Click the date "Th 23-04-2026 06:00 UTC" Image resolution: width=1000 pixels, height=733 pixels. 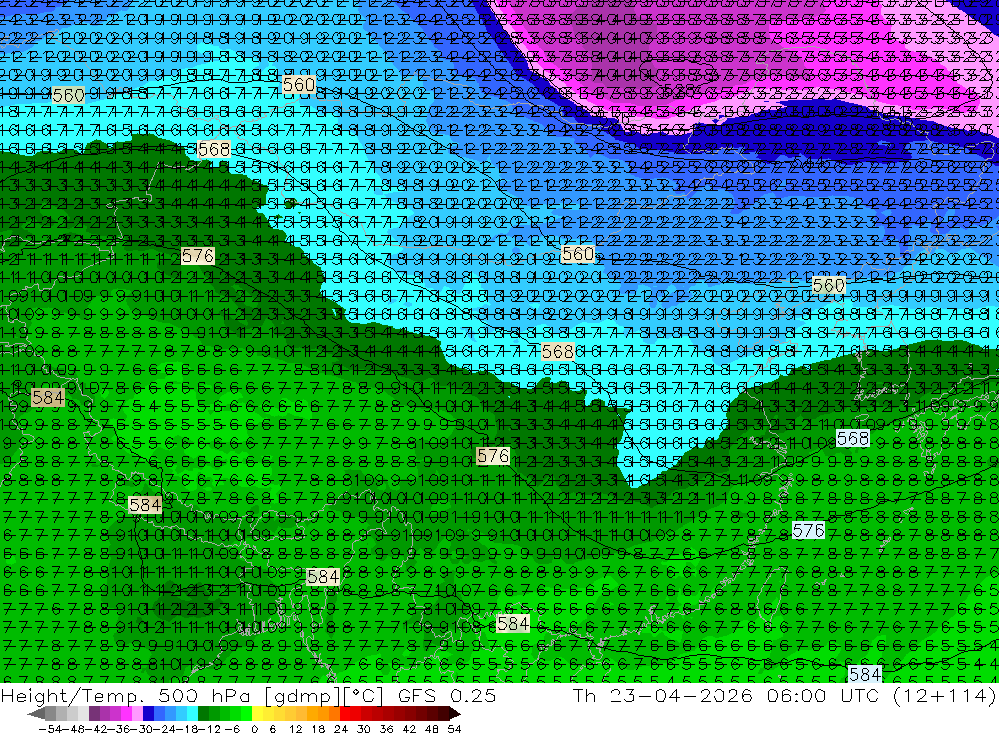(x=726, y=695)
